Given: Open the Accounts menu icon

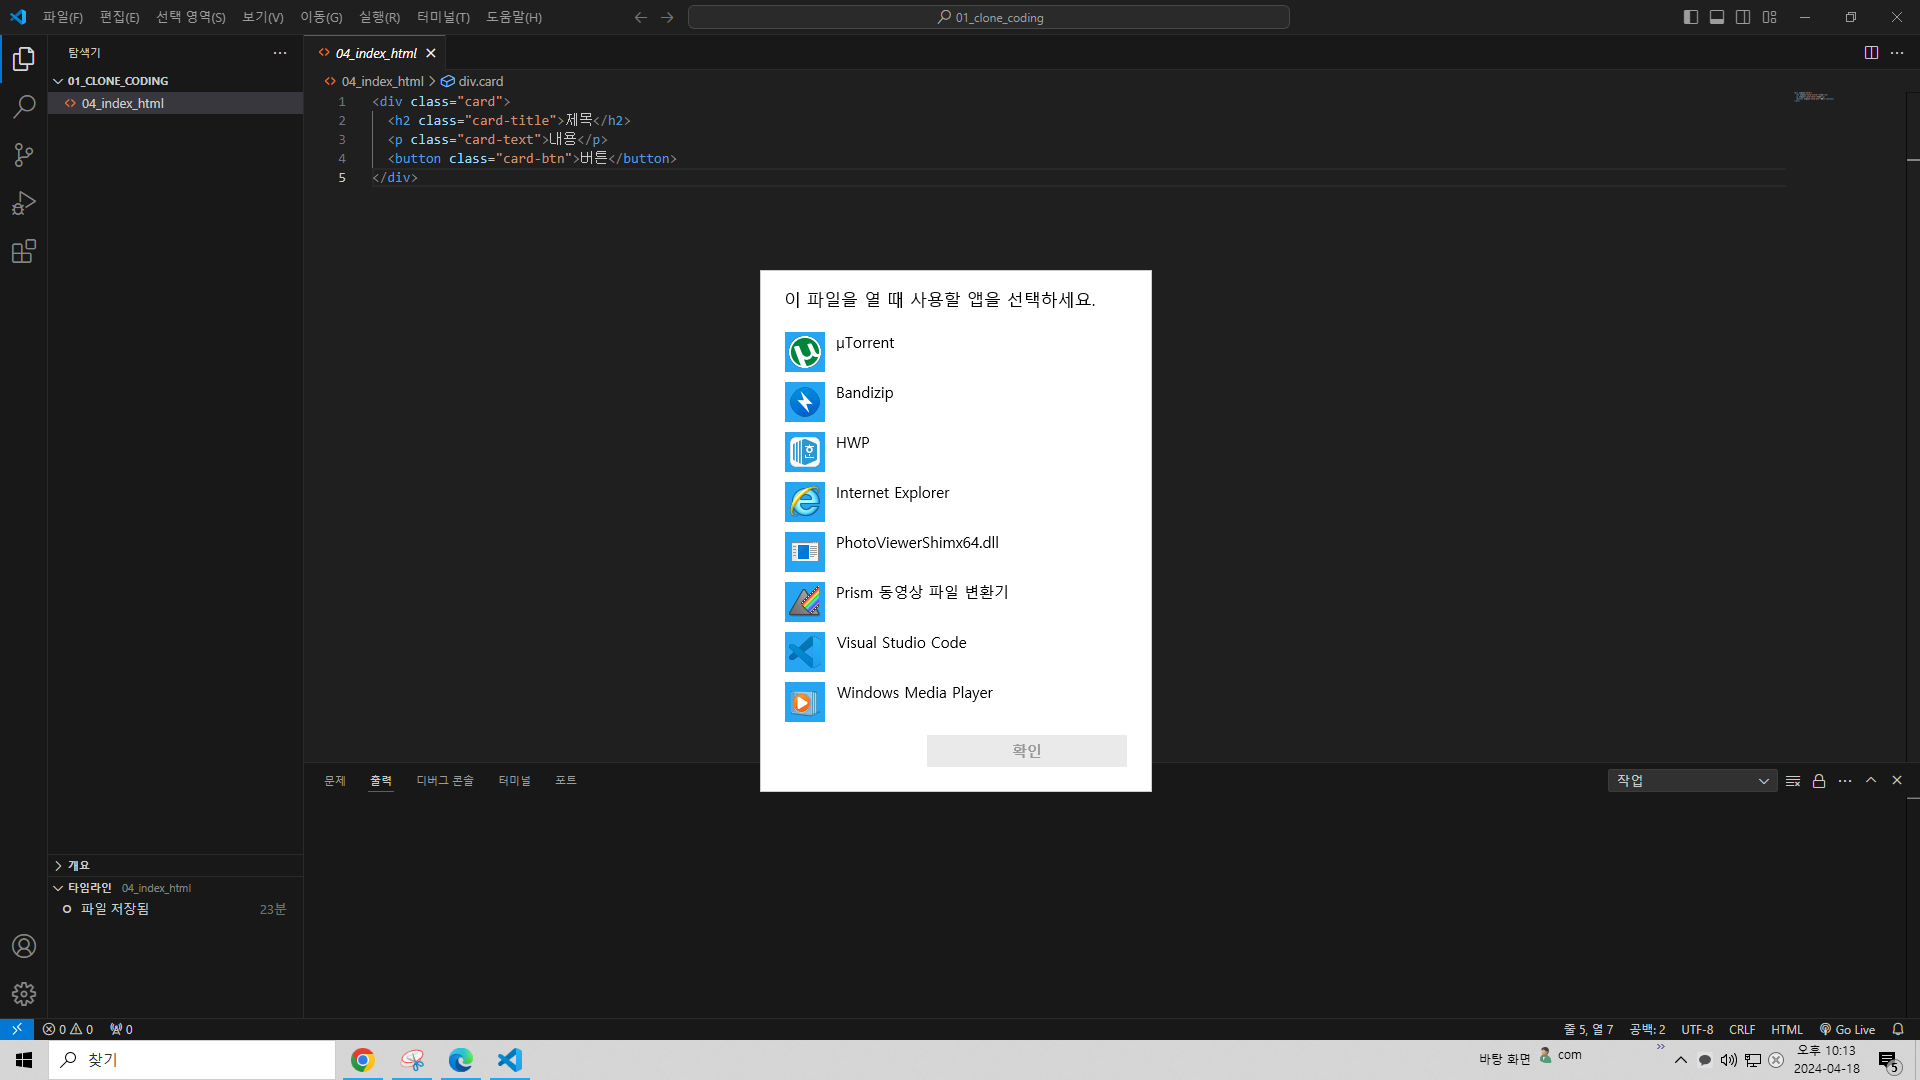Looking at the screenshot, I should point(24,946).
